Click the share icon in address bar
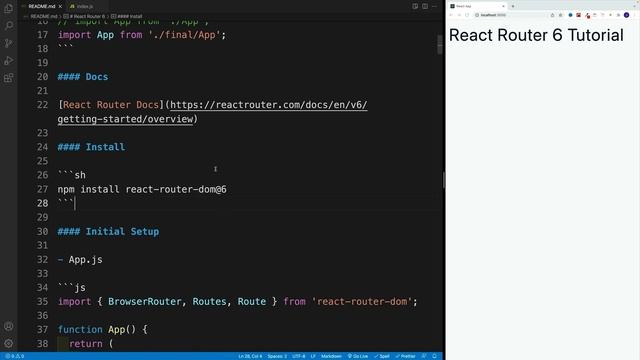 (552, 15)
